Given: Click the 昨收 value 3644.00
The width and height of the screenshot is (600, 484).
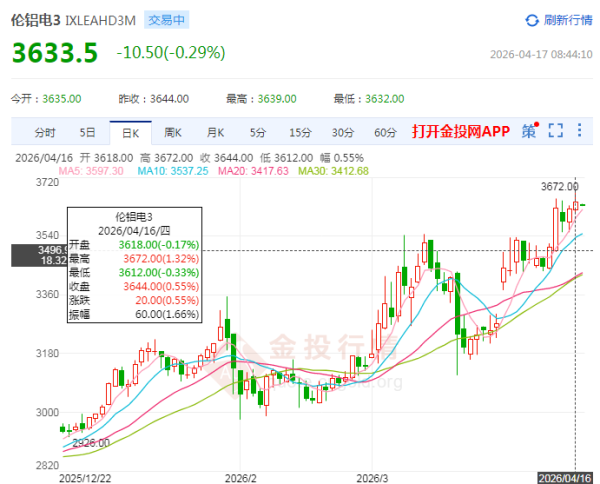Looking at the screenshot, I should [x=169, y=99].
